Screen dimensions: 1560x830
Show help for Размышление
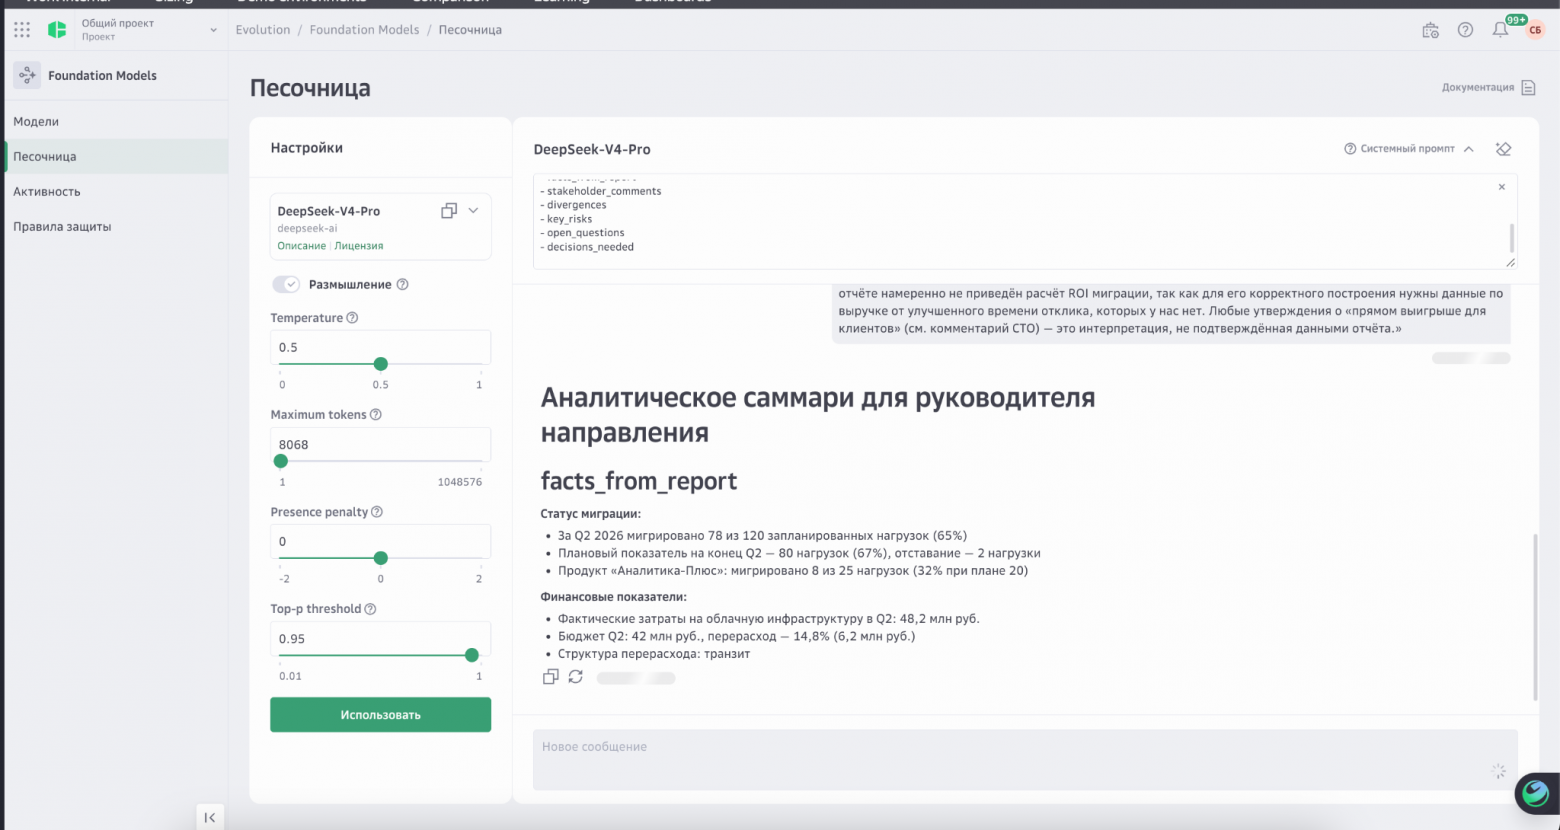point(402,284)
